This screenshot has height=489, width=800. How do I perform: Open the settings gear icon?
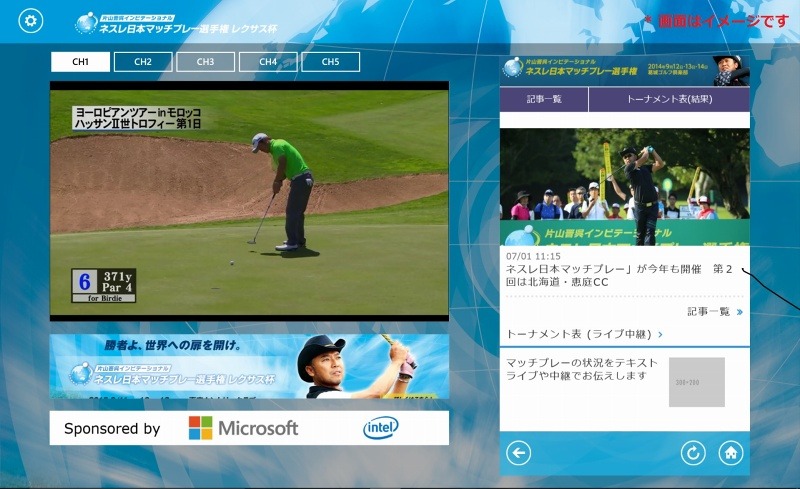pos(31,21)
